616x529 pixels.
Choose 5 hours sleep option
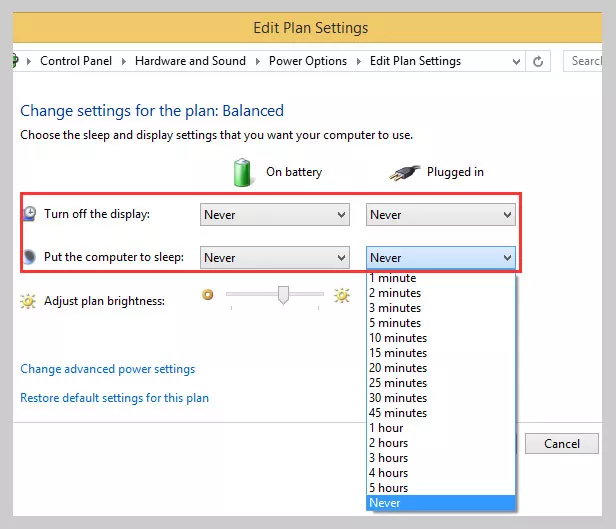click(x=440, y=488)
